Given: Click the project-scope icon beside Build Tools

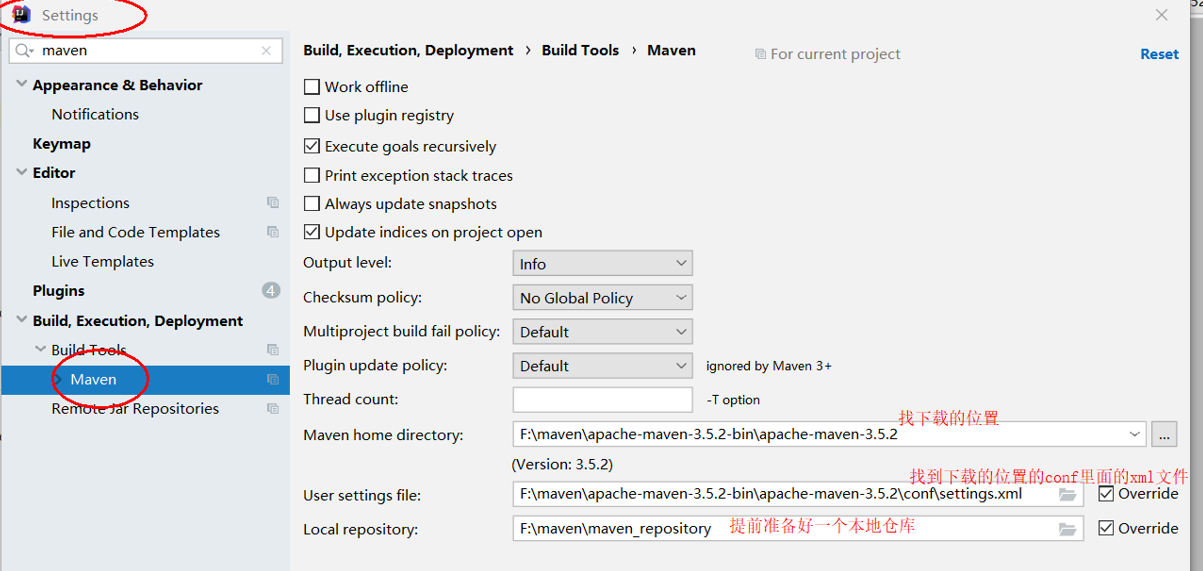Looking at the screenshot, I should [272, 350].
